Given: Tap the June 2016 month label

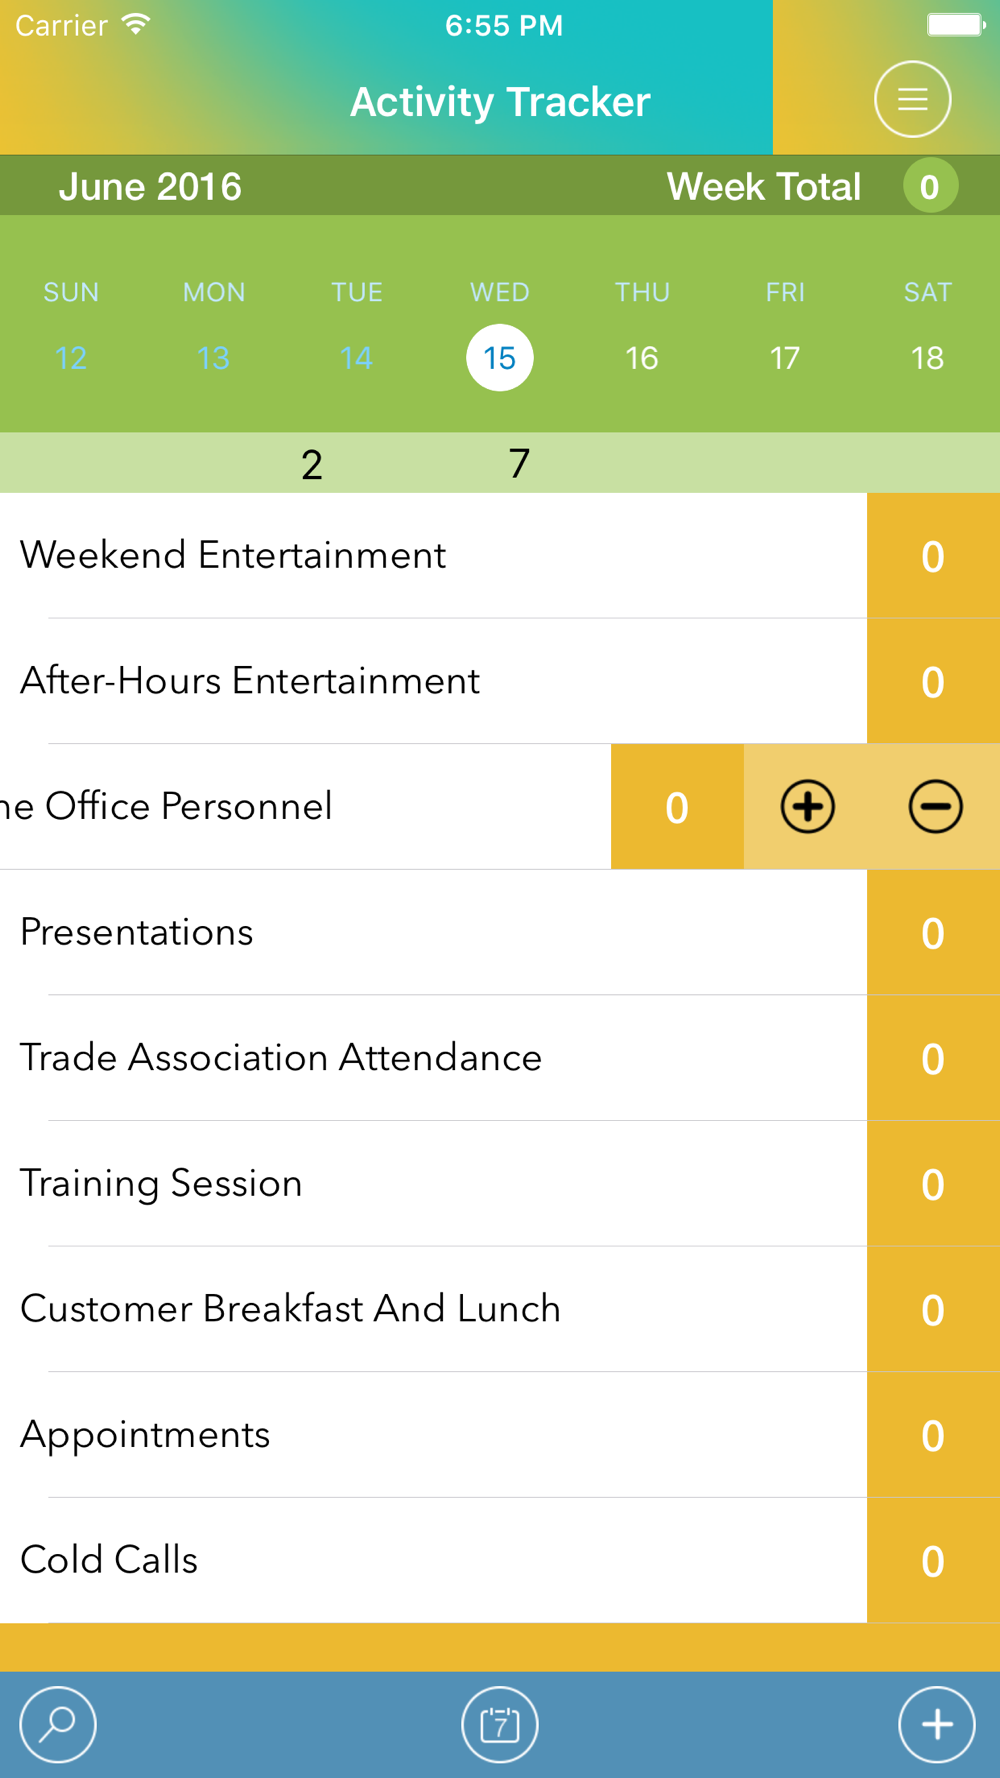Looking at the screenshot, I should point(150,186).
